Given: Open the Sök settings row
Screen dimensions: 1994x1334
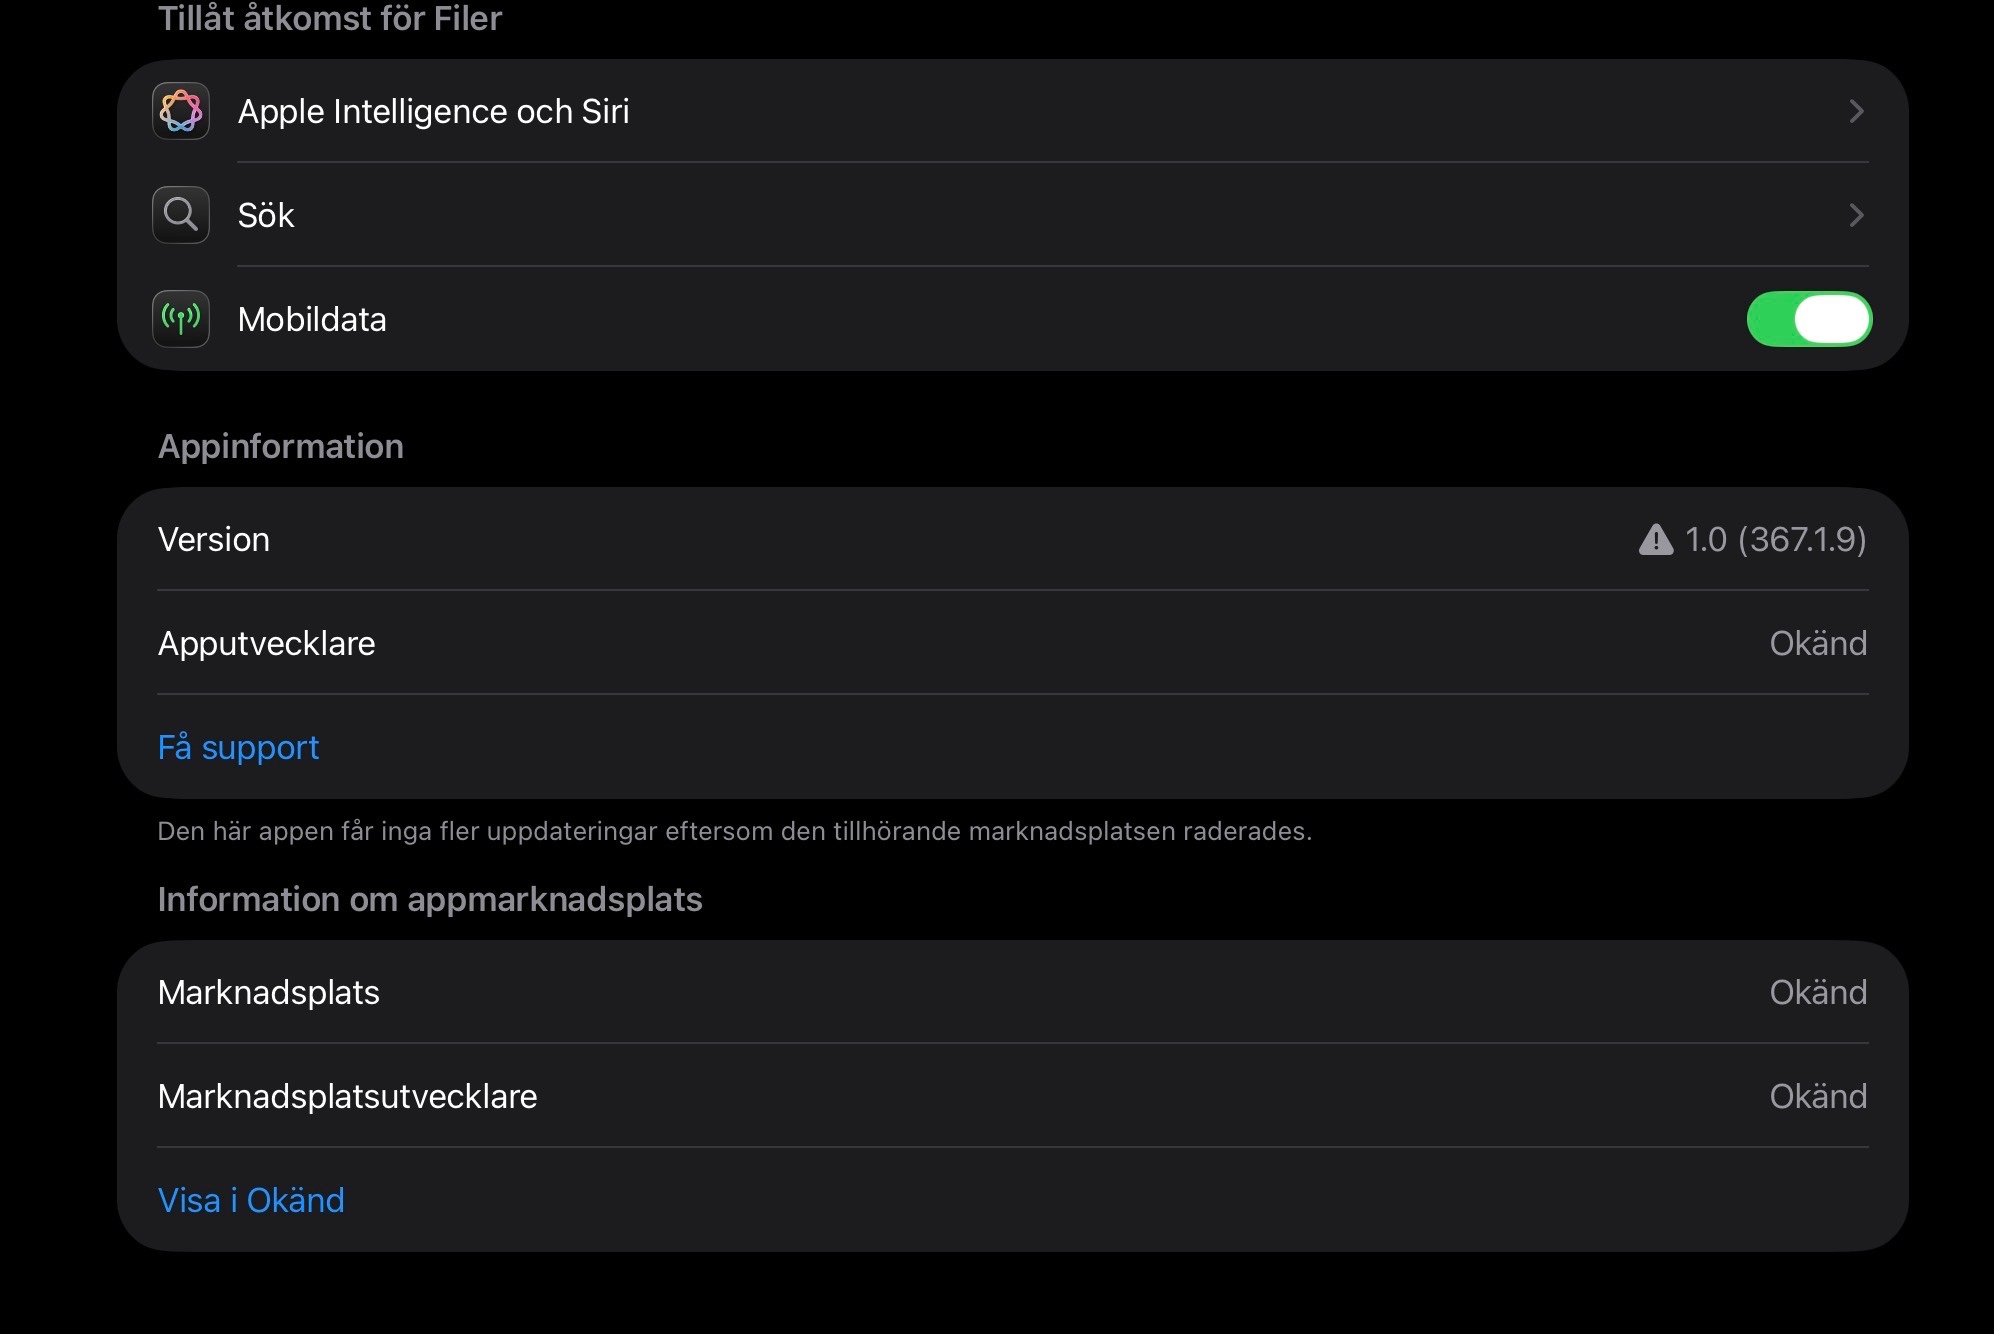Looking at the screenshot, I should pyautogui.click(x=266, y=215).
